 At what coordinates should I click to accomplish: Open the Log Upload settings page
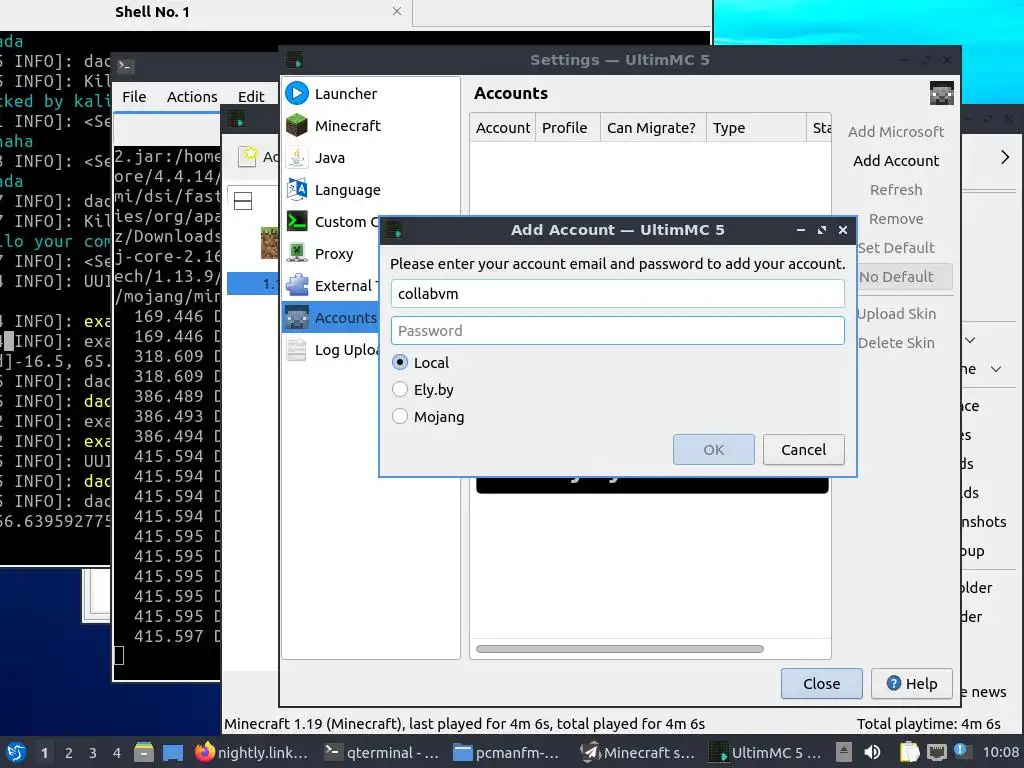click(x=332, y=349)
